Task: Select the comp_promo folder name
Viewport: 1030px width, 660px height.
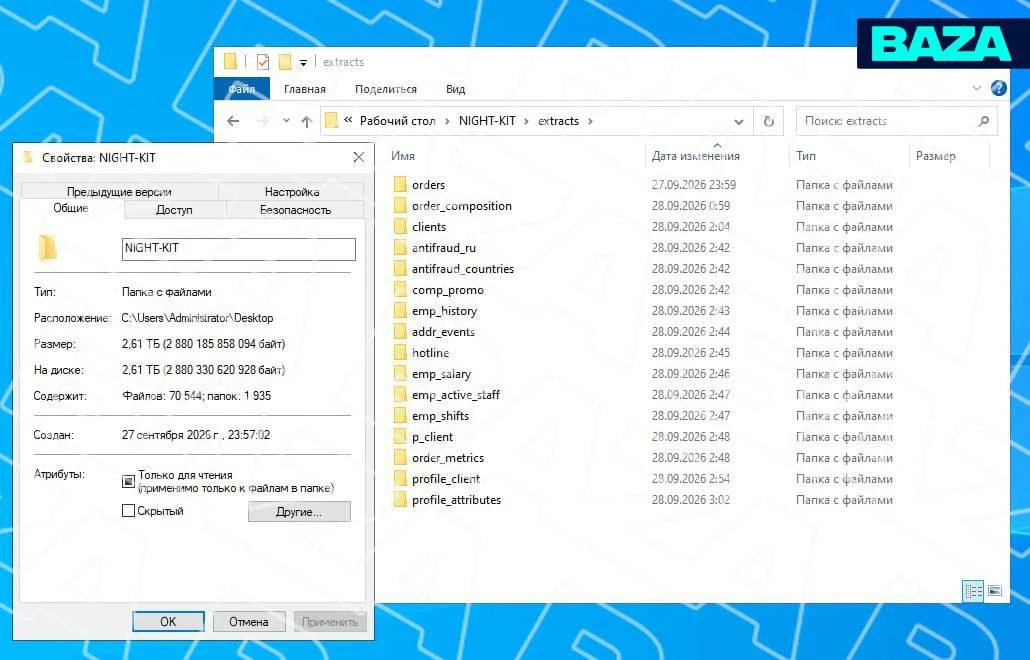Action: tap(448, 290)
